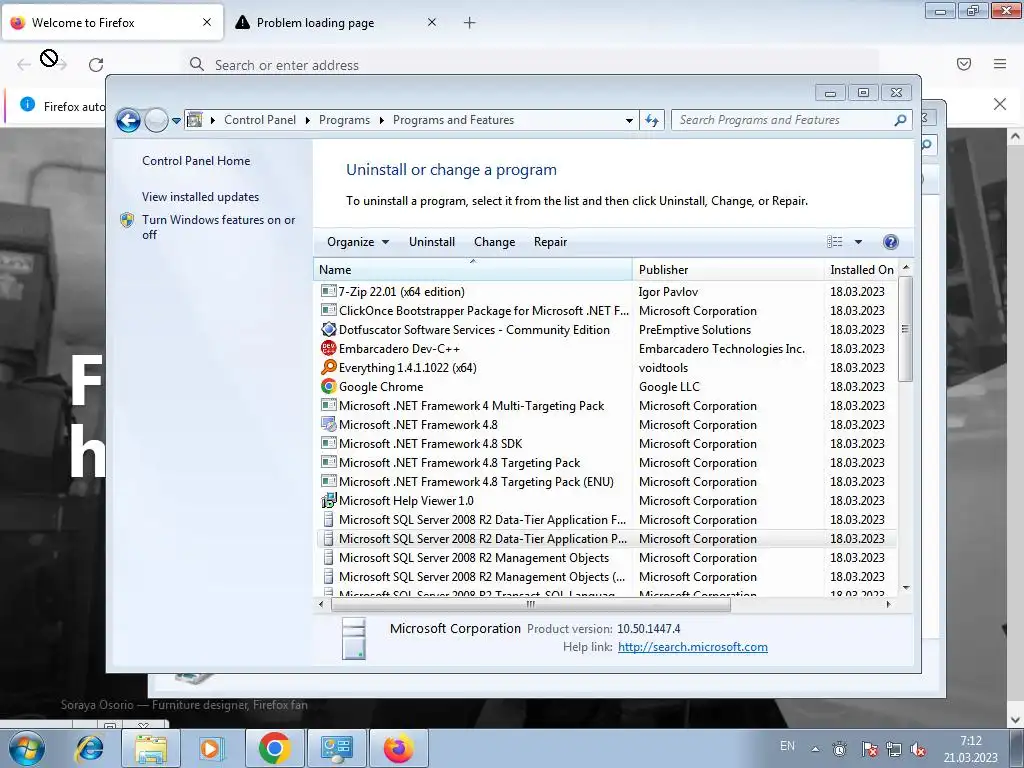The width and height of the screenshot is (1024, 768).
Task: Select ClickOnce Bootstrapper Package row
Action: click(x=607, y=311)
